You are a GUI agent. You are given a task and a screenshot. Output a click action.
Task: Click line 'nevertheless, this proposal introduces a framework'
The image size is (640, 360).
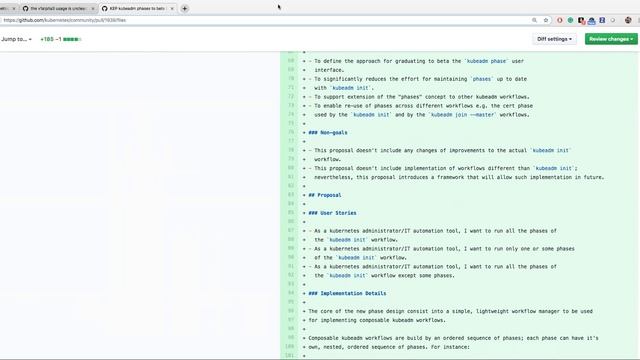(459, 177)
